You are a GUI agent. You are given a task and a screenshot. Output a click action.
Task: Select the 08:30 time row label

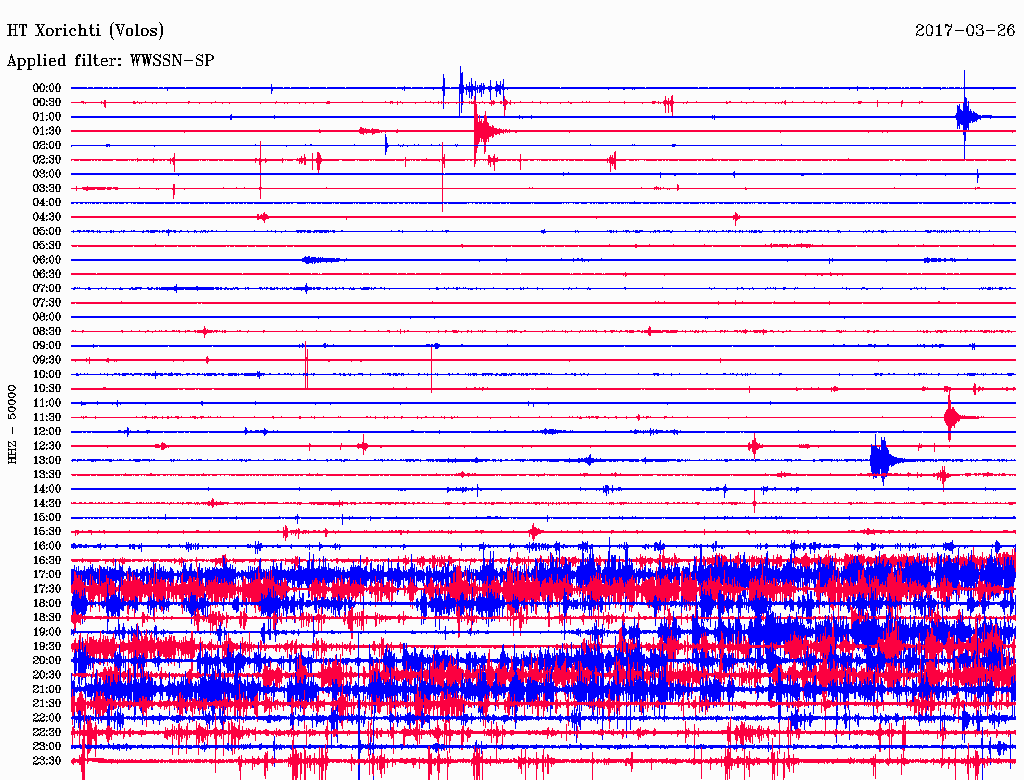[x=47, y=331]
